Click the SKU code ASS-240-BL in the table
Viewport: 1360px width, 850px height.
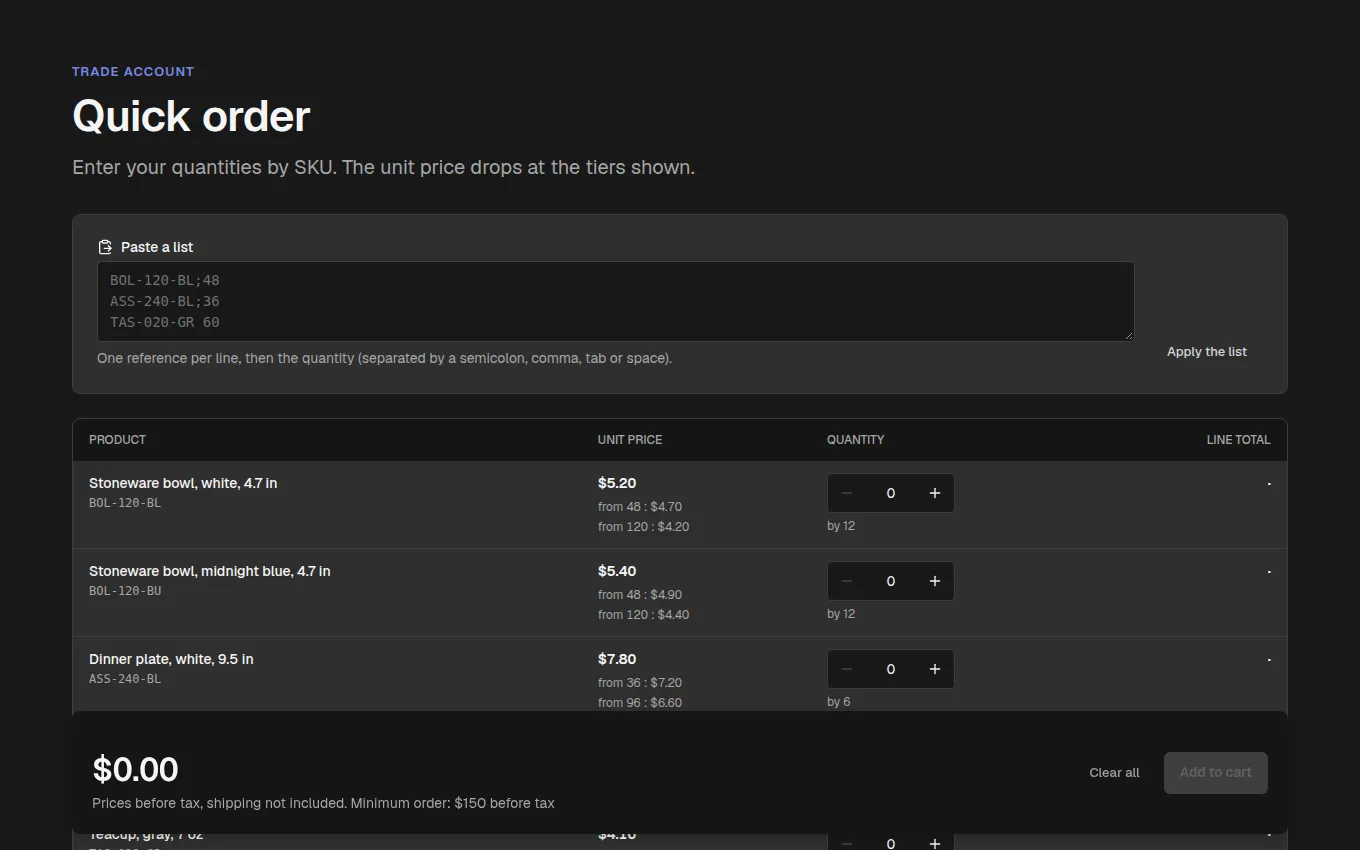pos(125,679)
